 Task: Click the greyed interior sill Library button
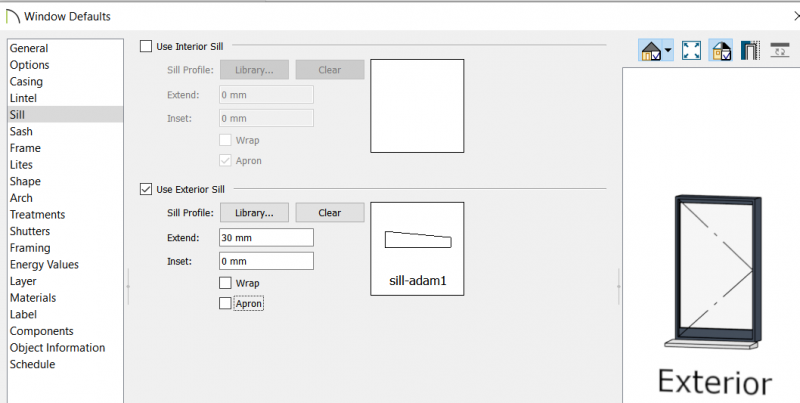(x=254, y=70)
